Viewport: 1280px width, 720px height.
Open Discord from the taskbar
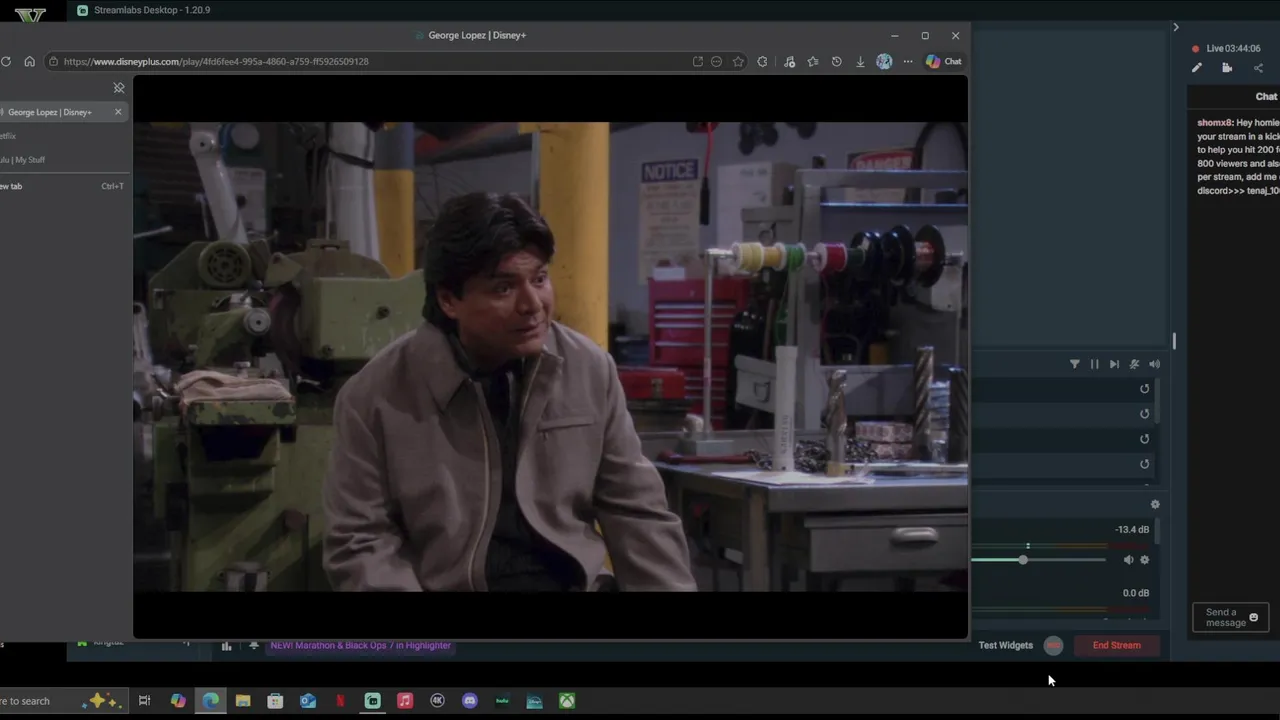[x=470, y=701]
